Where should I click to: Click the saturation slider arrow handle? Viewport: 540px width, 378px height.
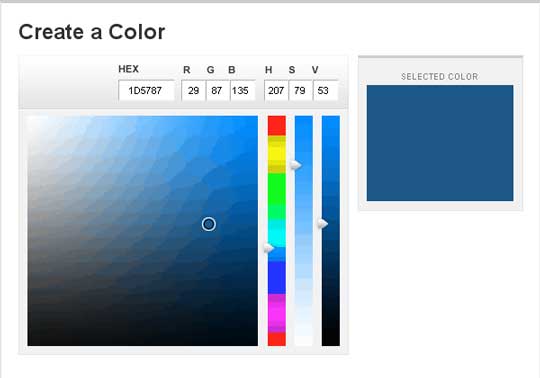tap(296, 165)
